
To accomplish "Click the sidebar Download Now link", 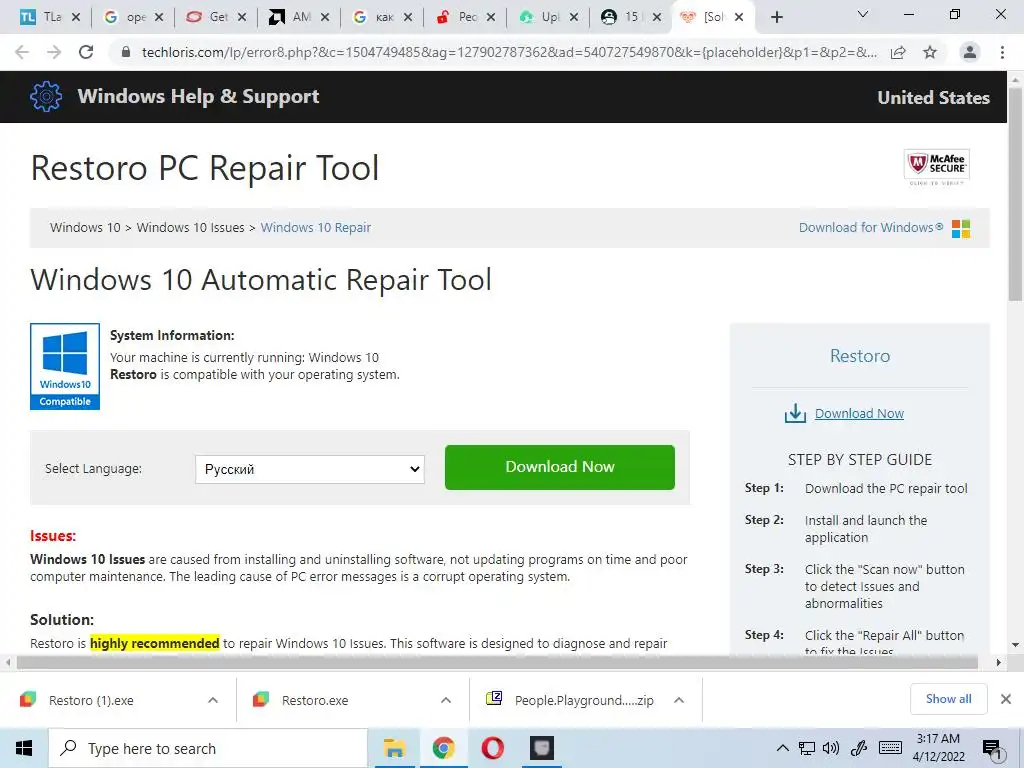I will [x=859, y=413].
